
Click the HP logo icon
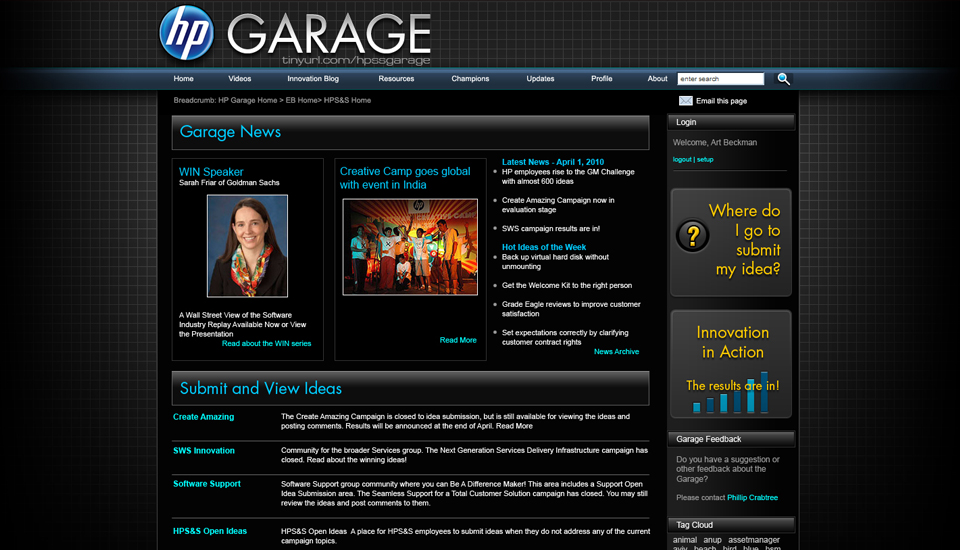tap(187, 33)
